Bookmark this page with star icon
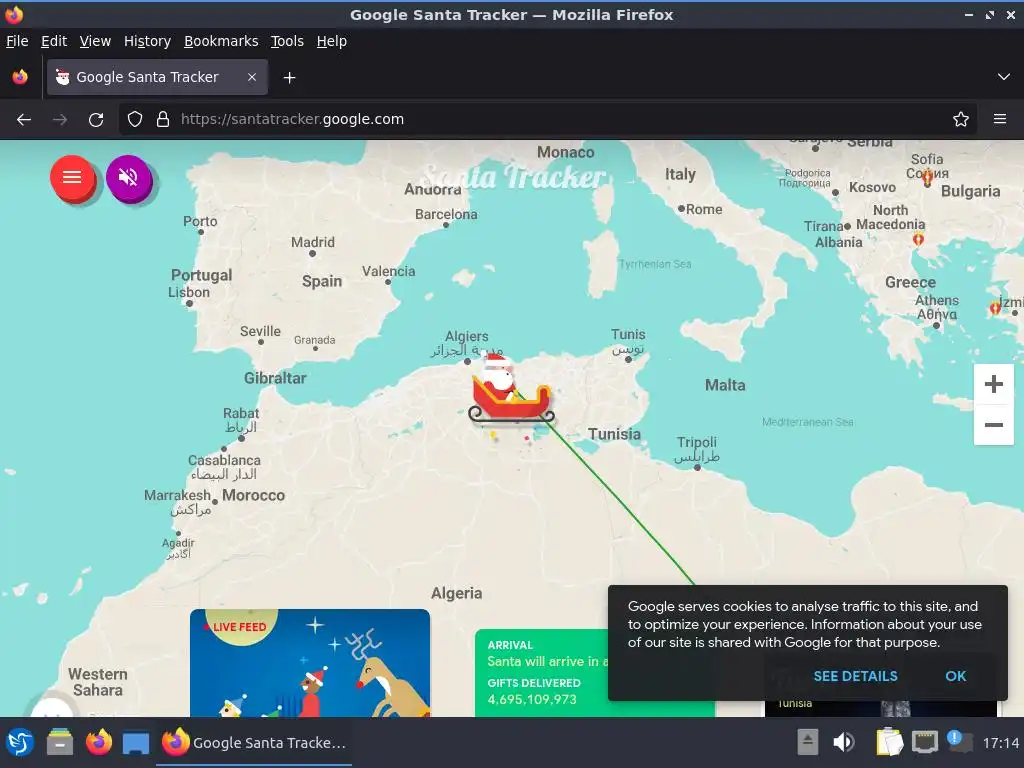Image resolution: width=1024 pixels, height=768 pixels. [960, 120]
